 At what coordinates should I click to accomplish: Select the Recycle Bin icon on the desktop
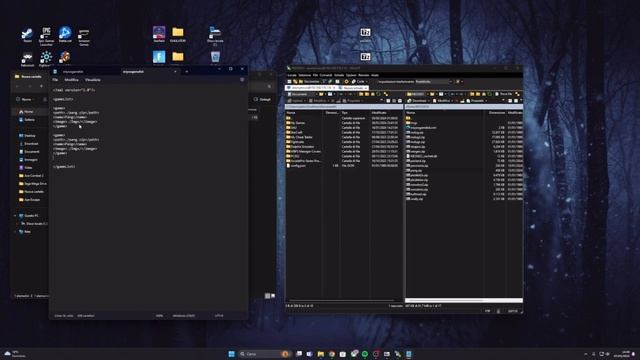coord(215,58)
